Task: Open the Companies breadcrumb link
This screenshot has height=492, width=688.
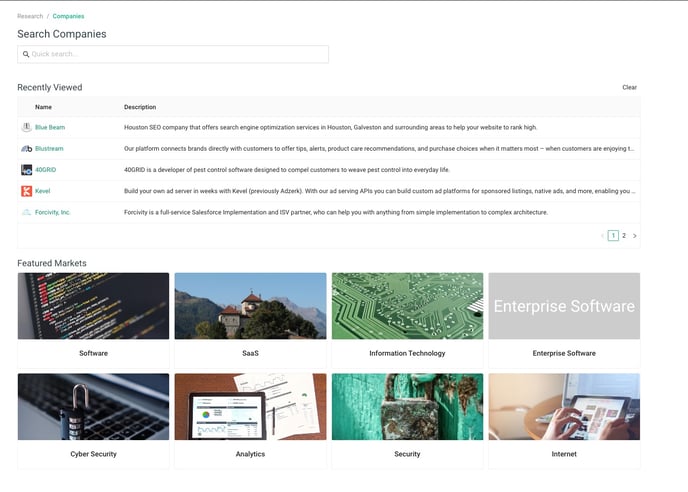Action: click(x=68, y=16)
